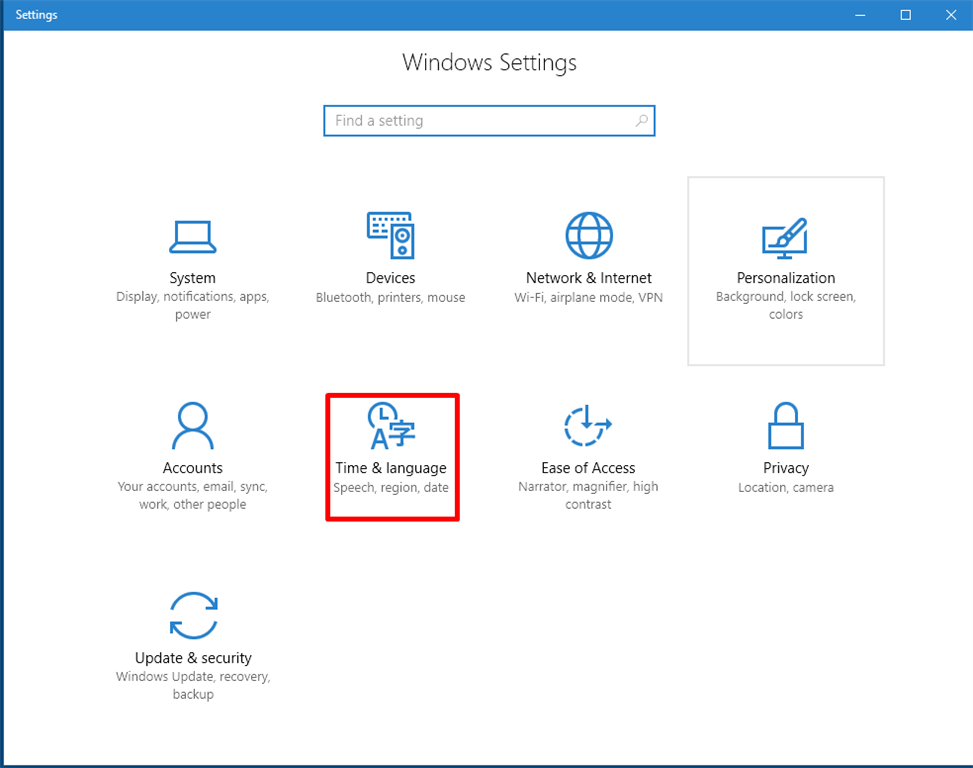Click the Ease of Access label
The height and width of the screenshot is (768, 973).
[588, 468]
